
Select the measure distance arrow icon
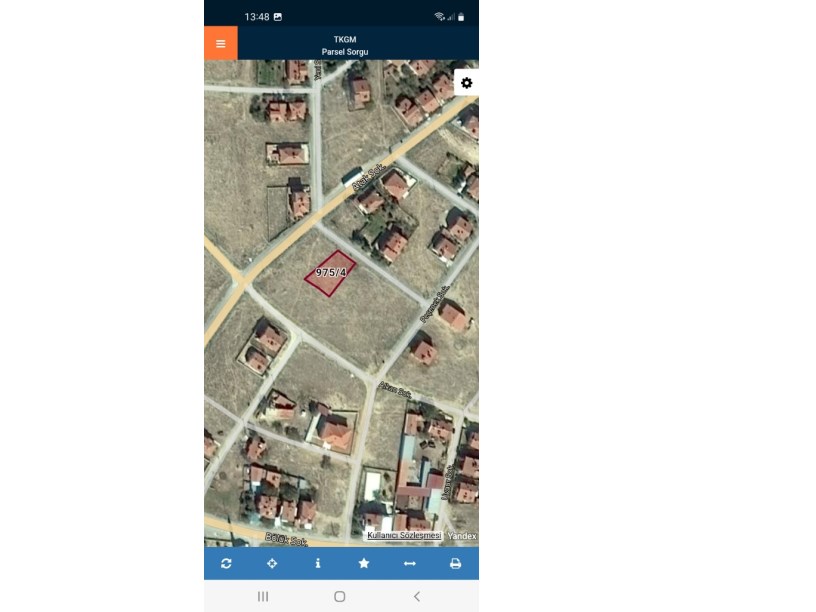(410, 563)
